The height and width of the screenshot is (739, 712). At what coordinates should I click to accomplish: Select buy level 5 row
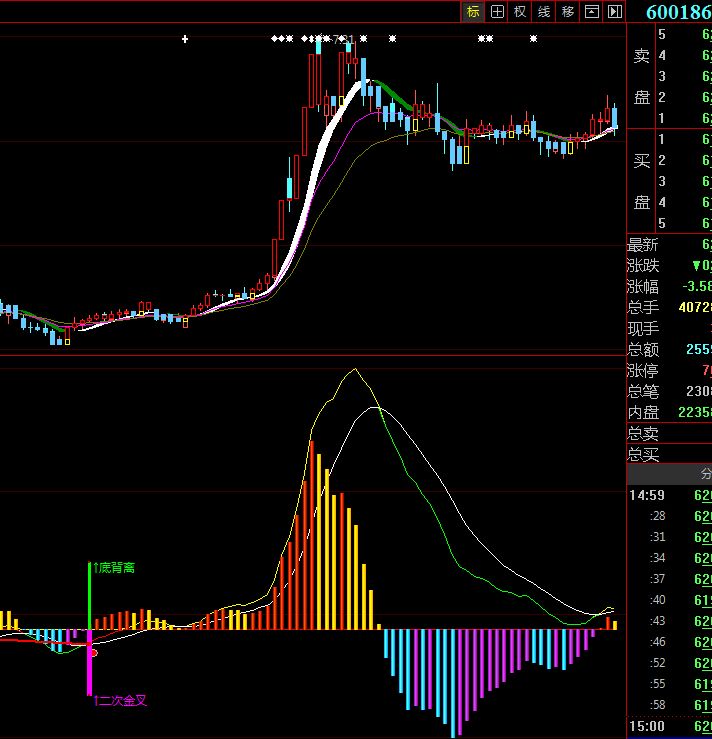684,223
